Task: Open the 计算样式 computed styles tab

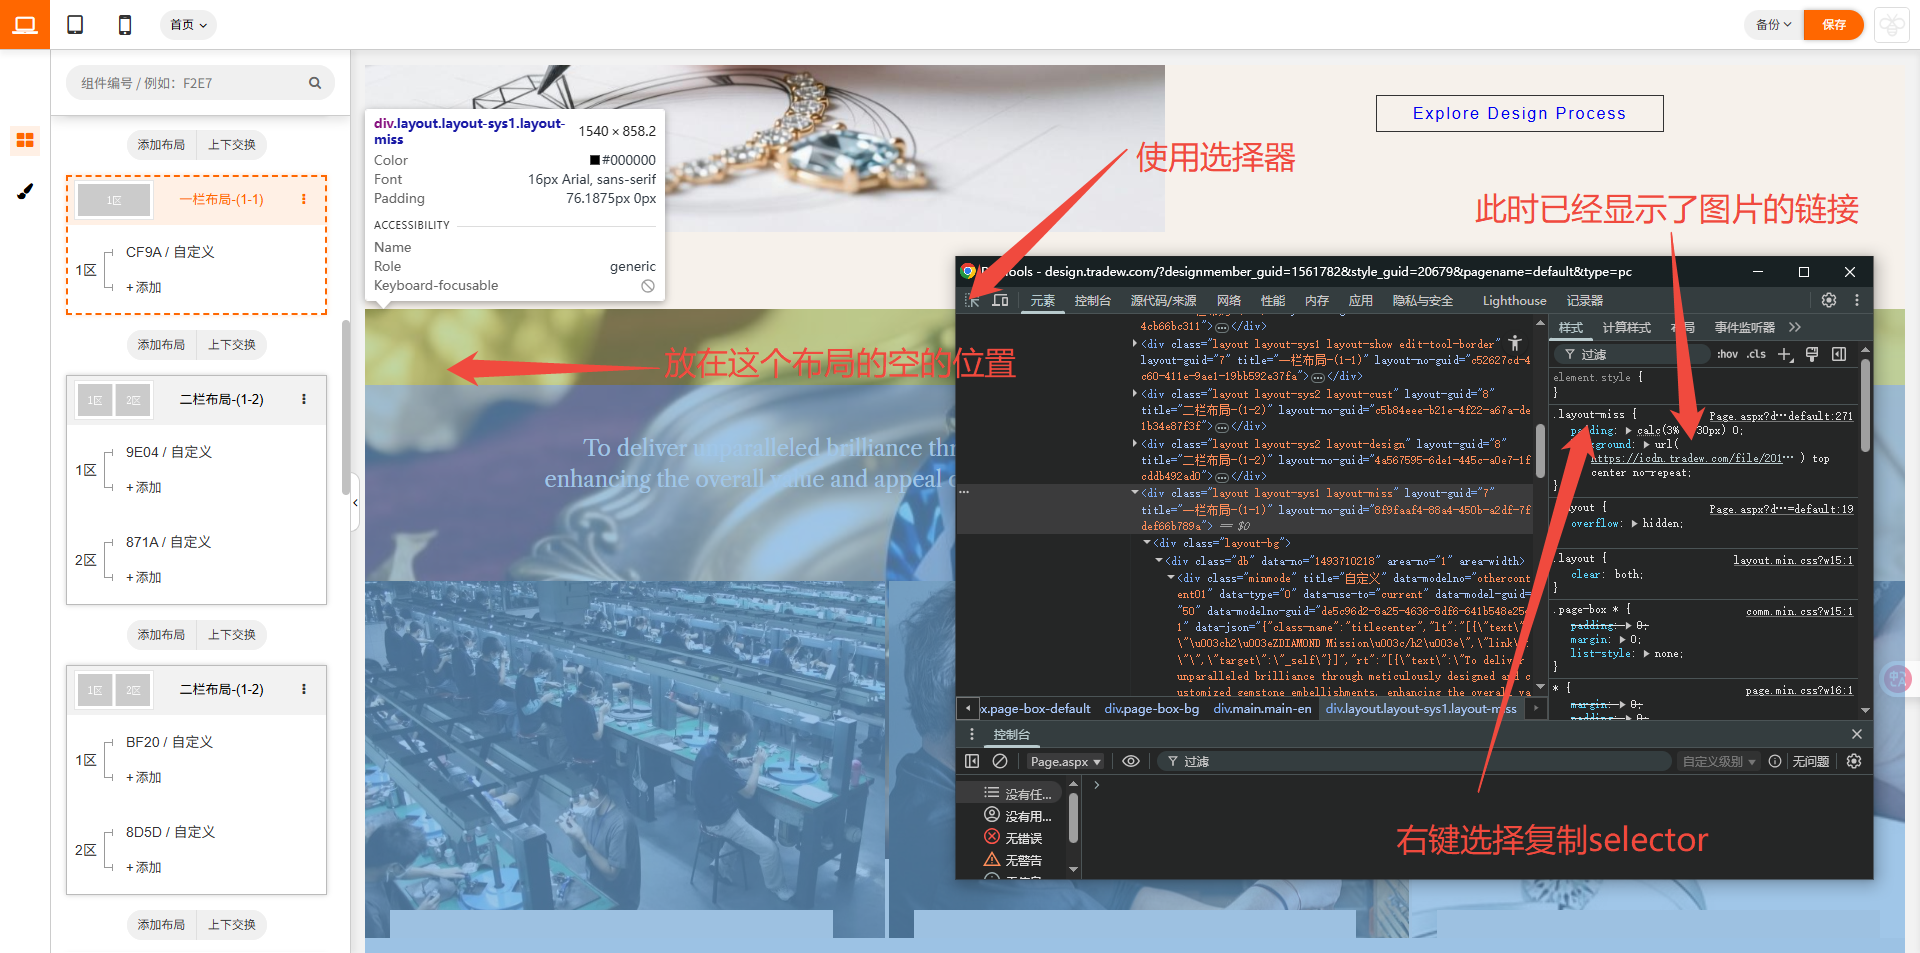Action: (1626, 328)
